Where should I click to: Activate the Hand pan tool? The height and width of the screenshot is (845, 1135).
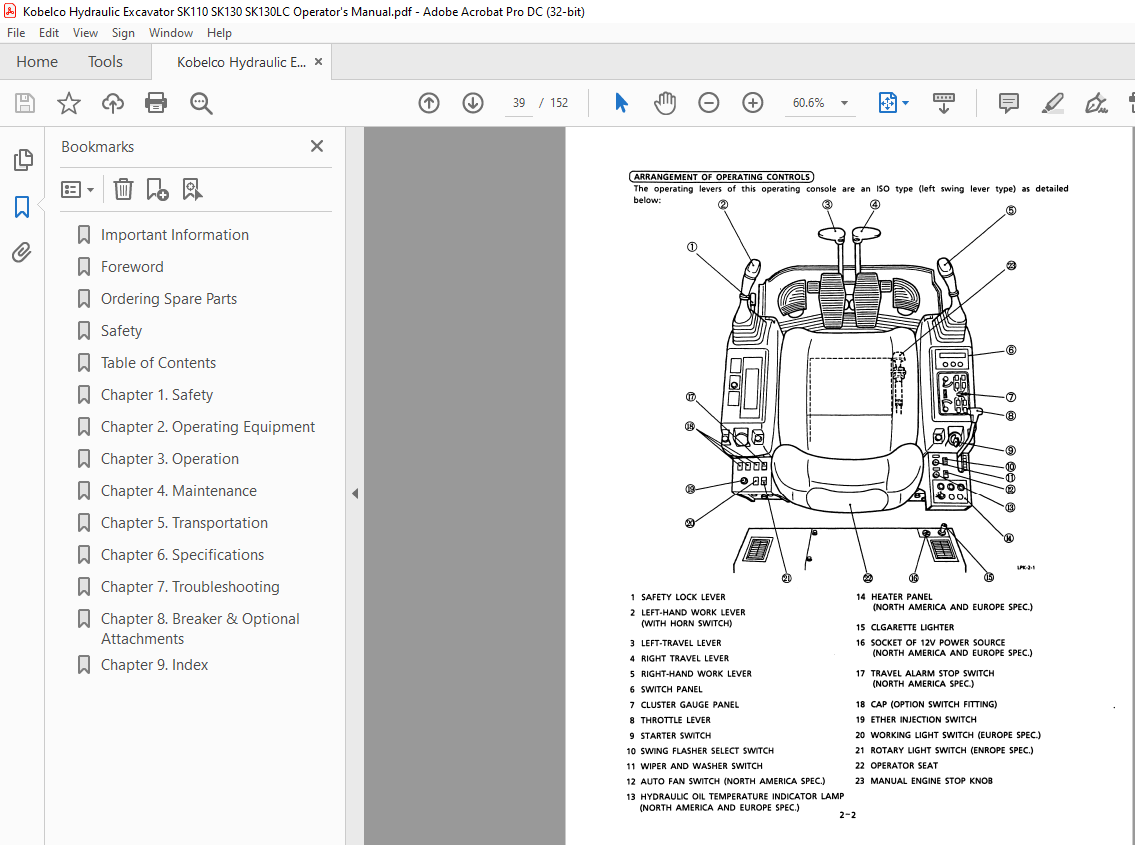coord(664,103)
